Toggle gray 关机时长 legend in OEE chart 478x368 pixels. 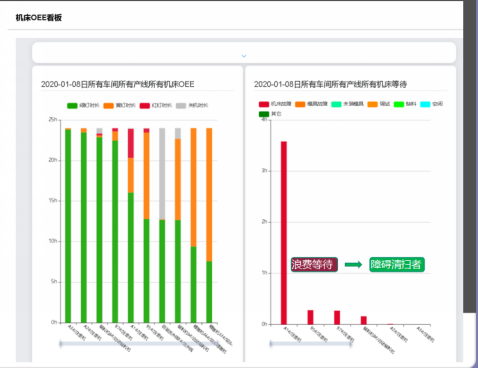[192, 106]
